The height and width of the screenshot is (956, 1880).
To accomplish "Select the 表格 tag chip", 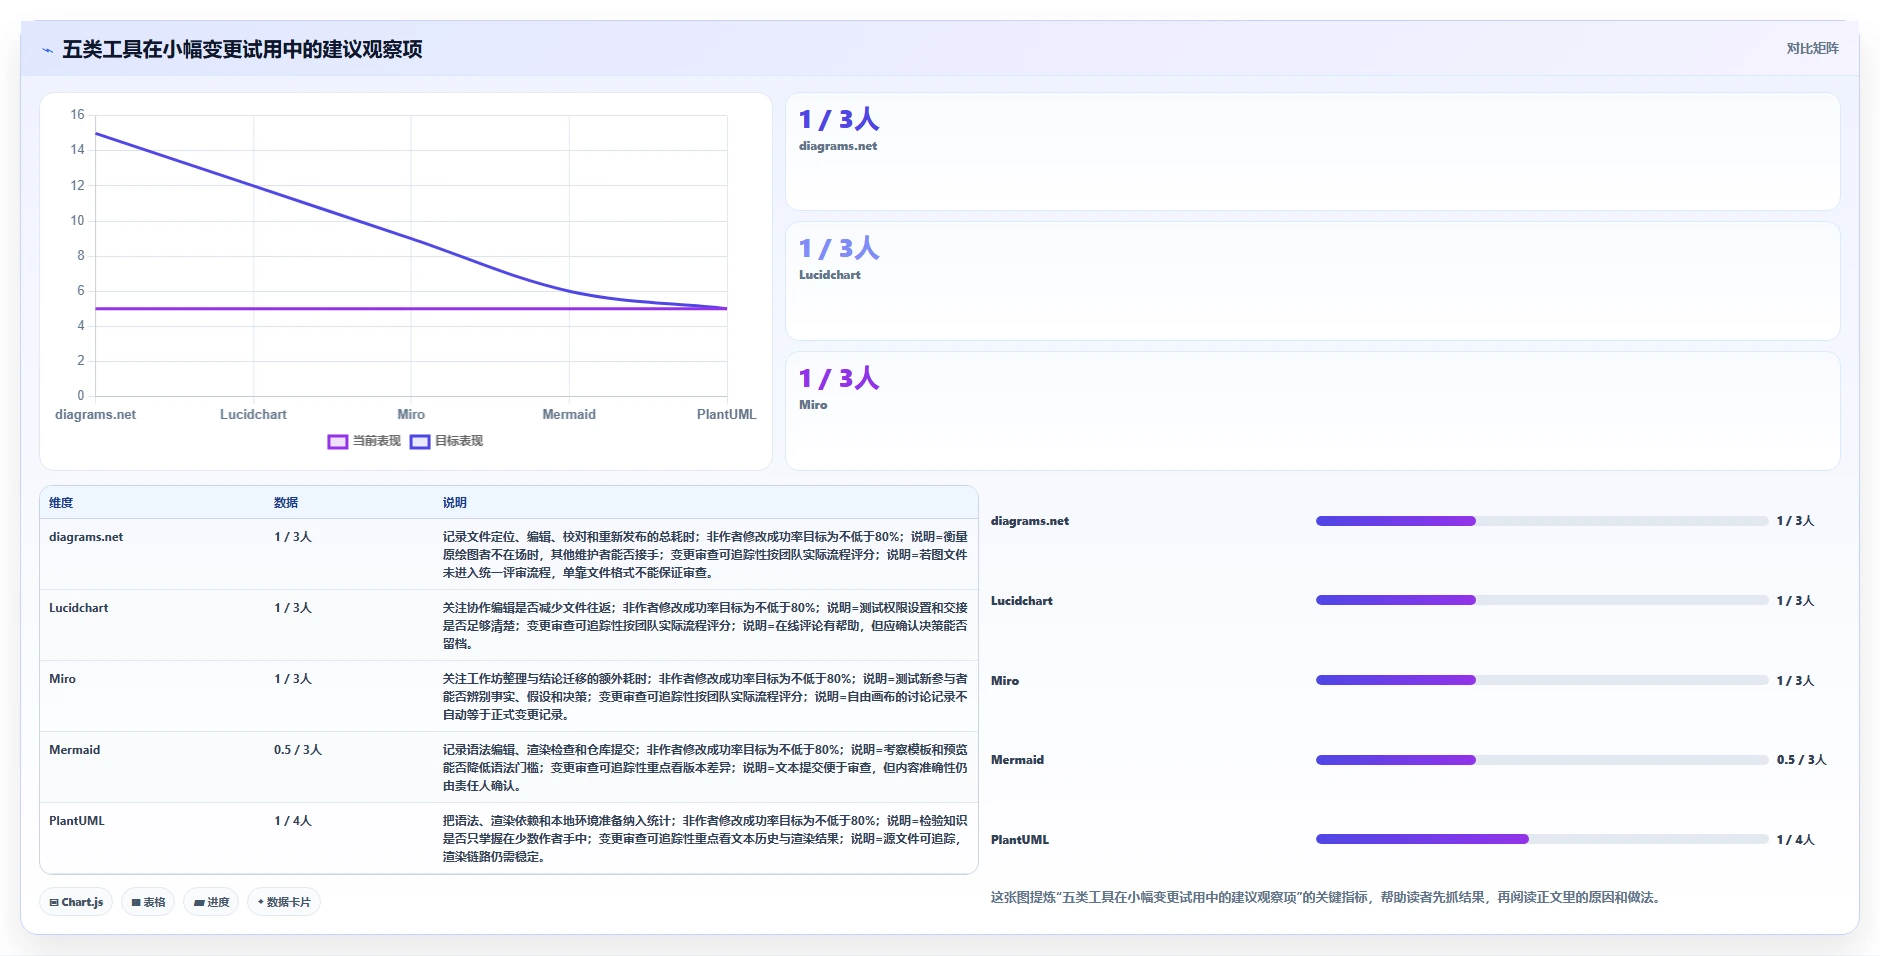I will coord(148,902).
